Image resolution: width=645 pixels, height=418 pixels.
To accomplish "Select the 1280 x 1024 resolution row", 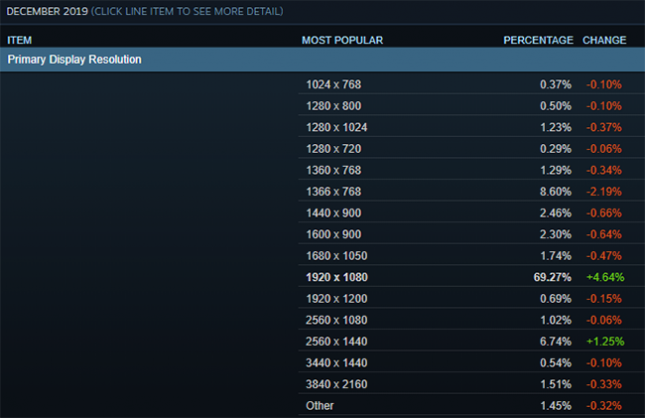I will (x=471, y=127).
